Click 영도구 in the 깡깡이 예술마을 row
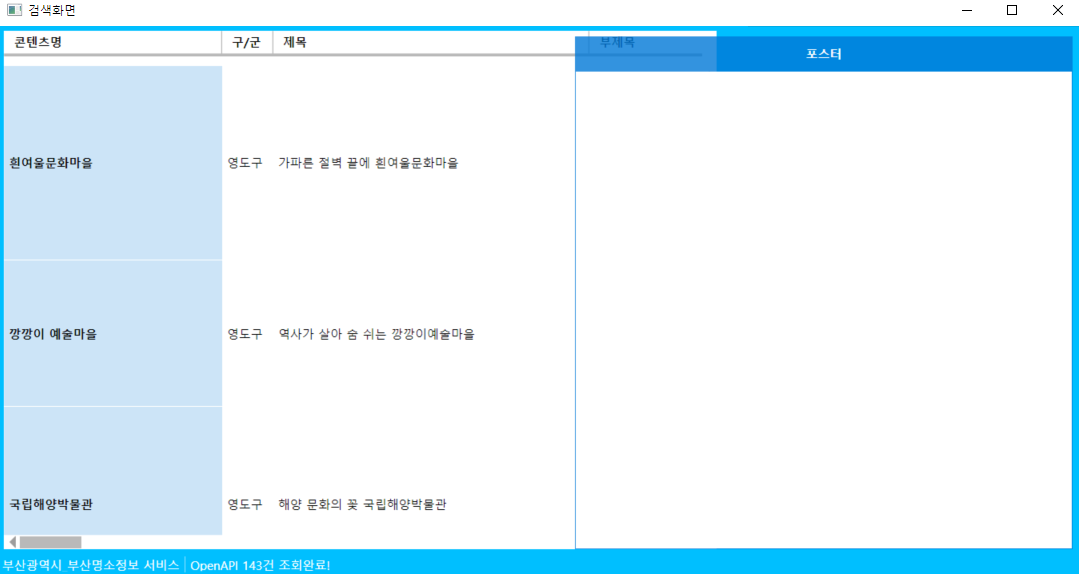 click(245, 334)
